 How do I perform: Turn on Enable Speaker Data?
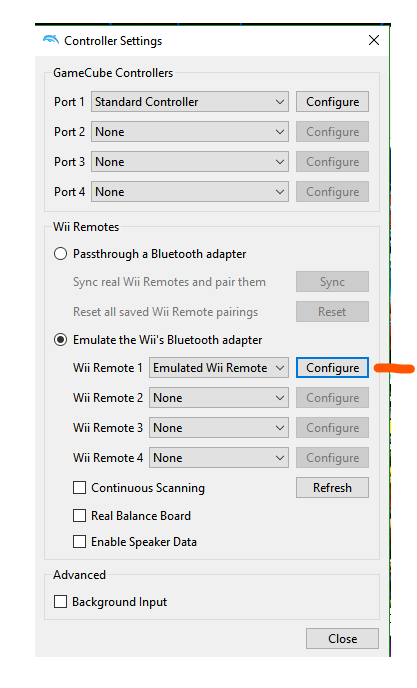79,541
